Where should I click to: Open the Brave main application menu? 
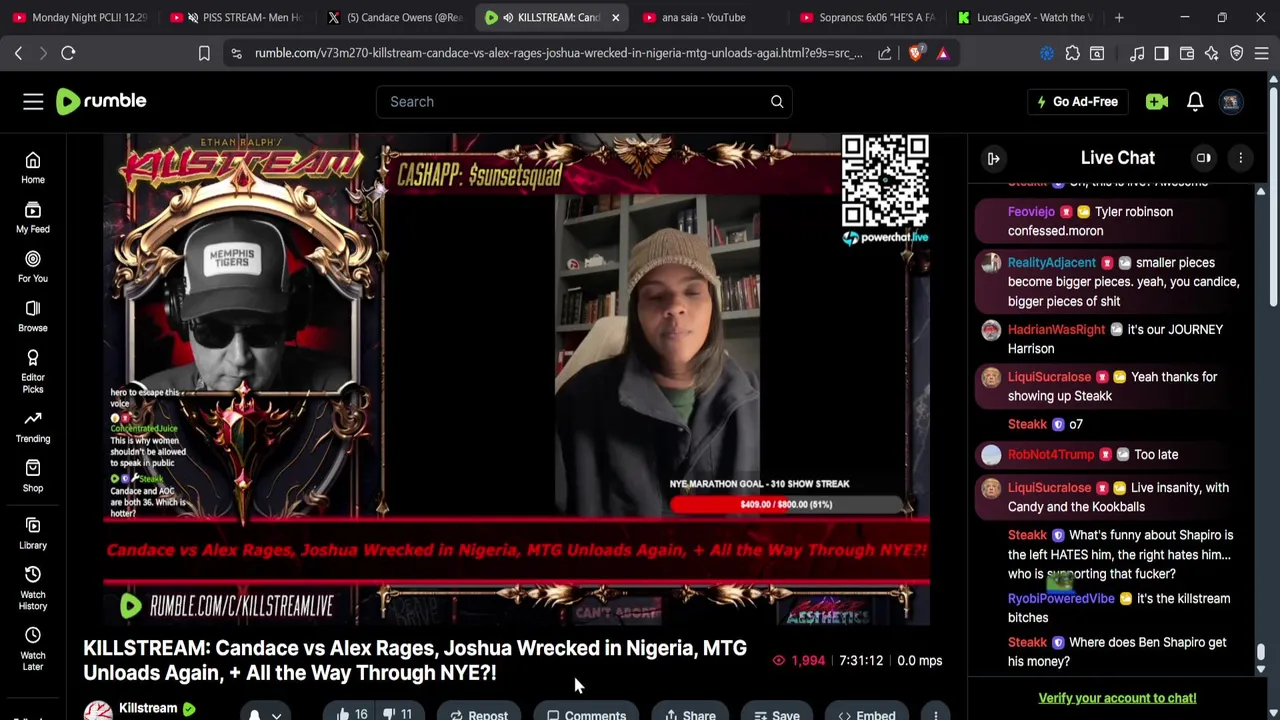pyautogui.click(x=1261, y=53)
